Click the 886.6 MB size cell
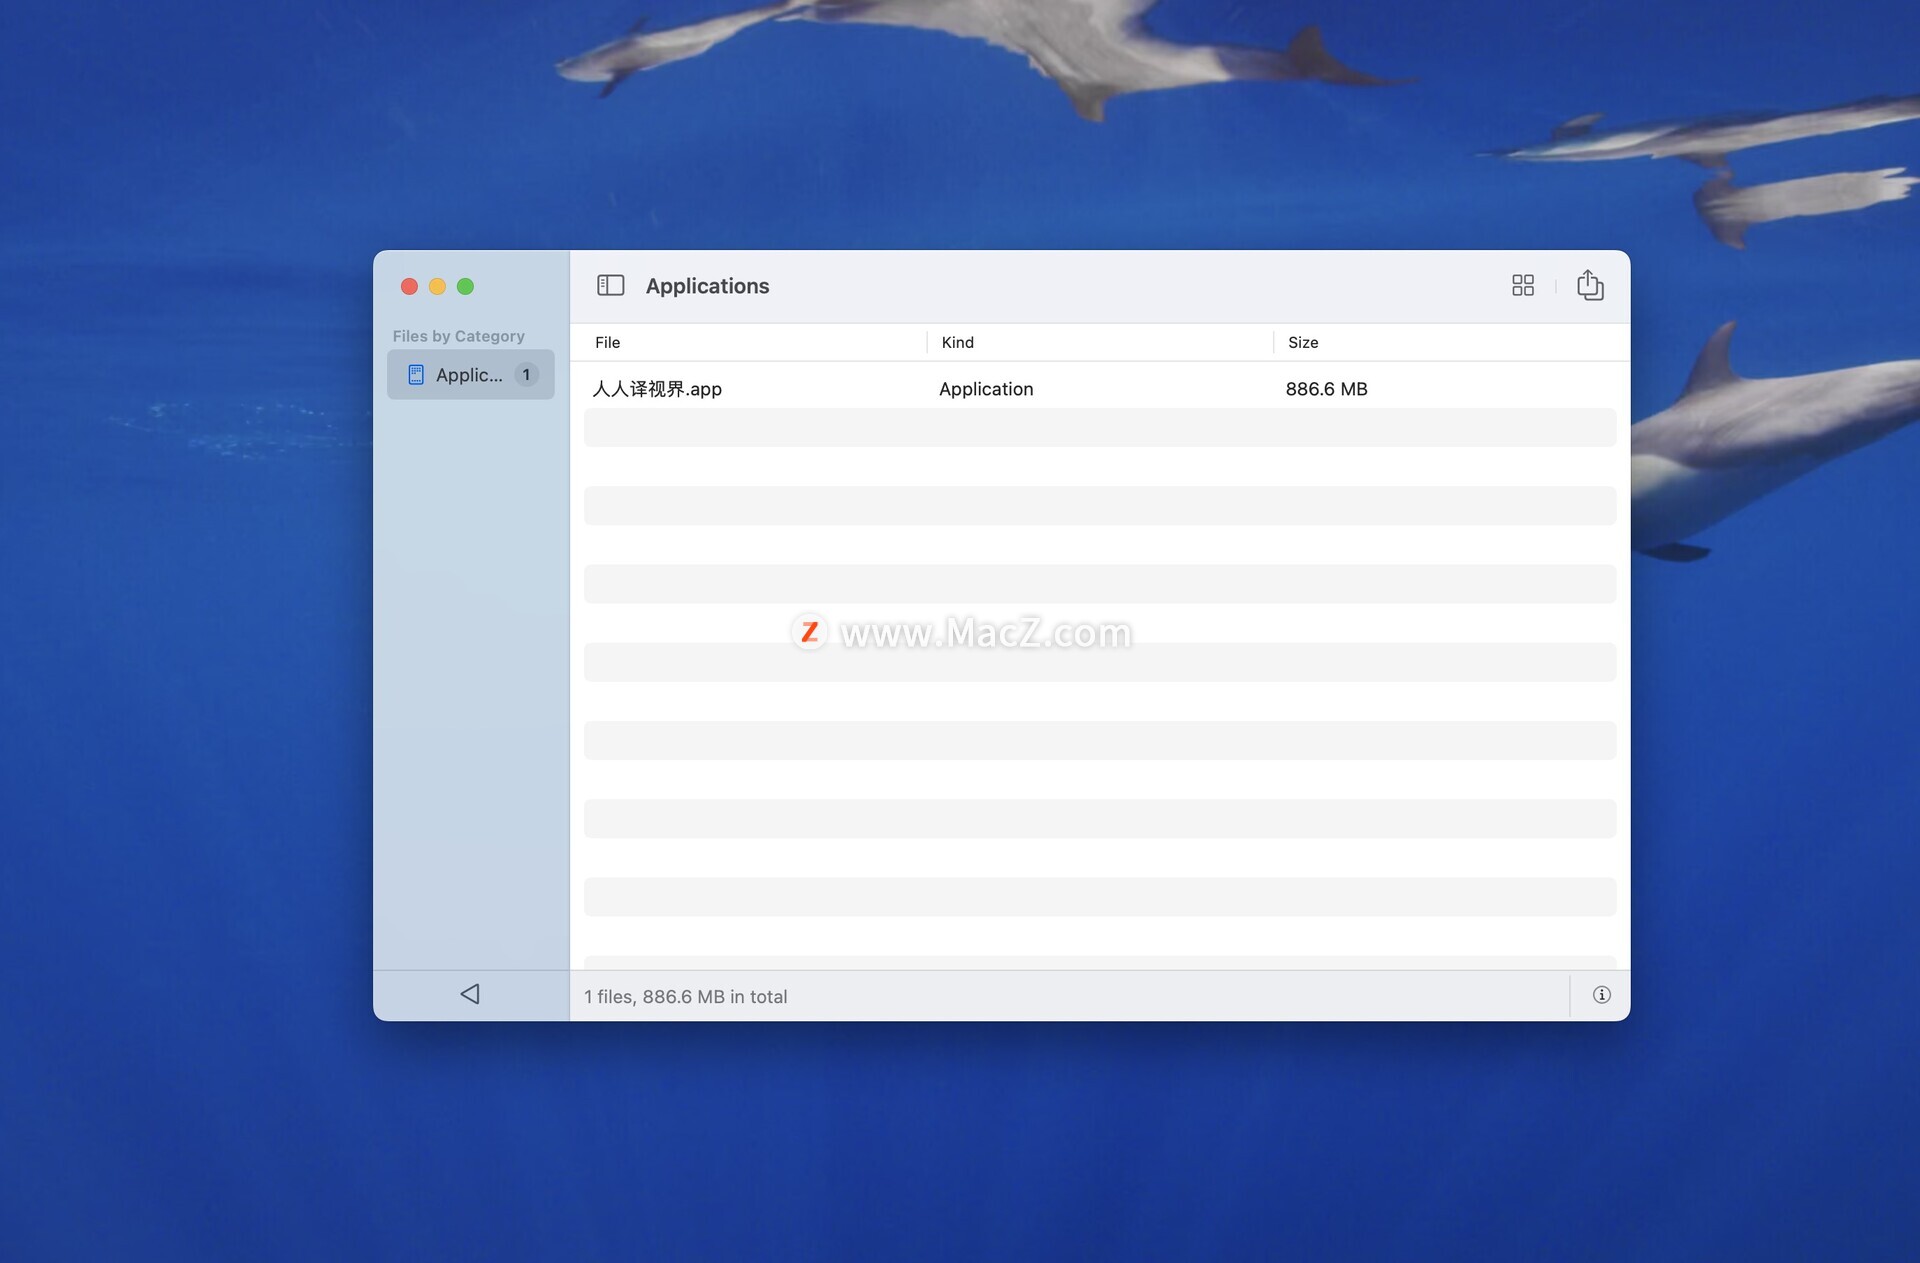 coord(1326,389)
